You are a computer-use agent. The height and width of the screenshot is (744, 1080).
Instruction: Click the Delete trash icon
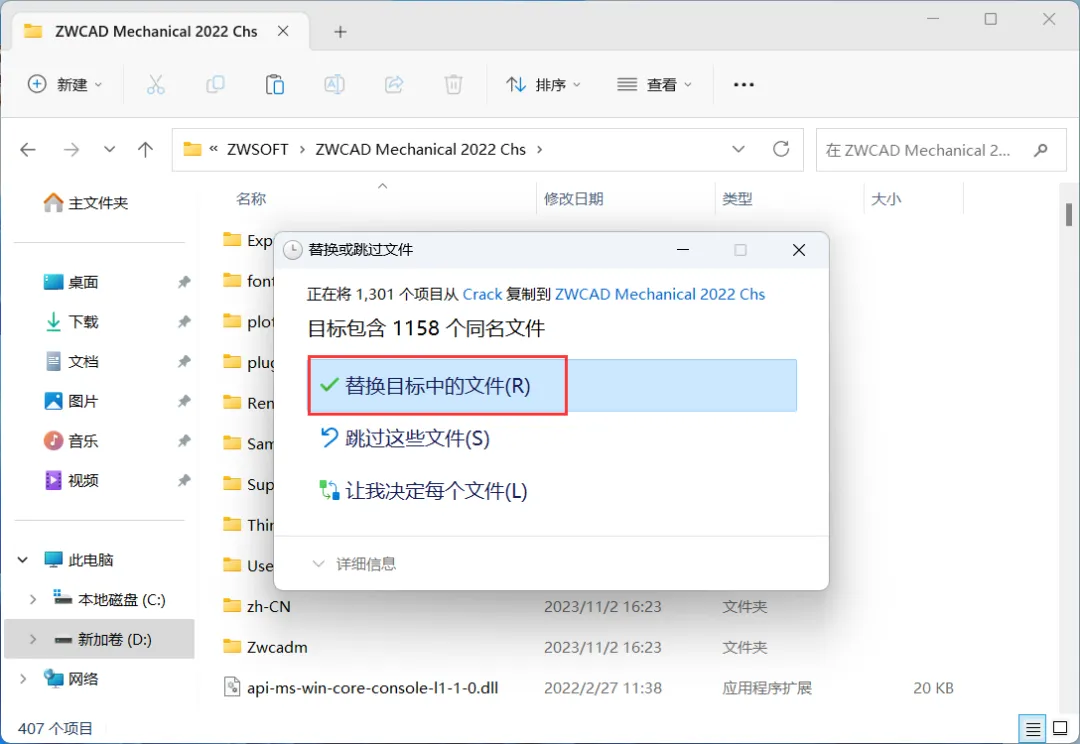click(x=453, y=85)
